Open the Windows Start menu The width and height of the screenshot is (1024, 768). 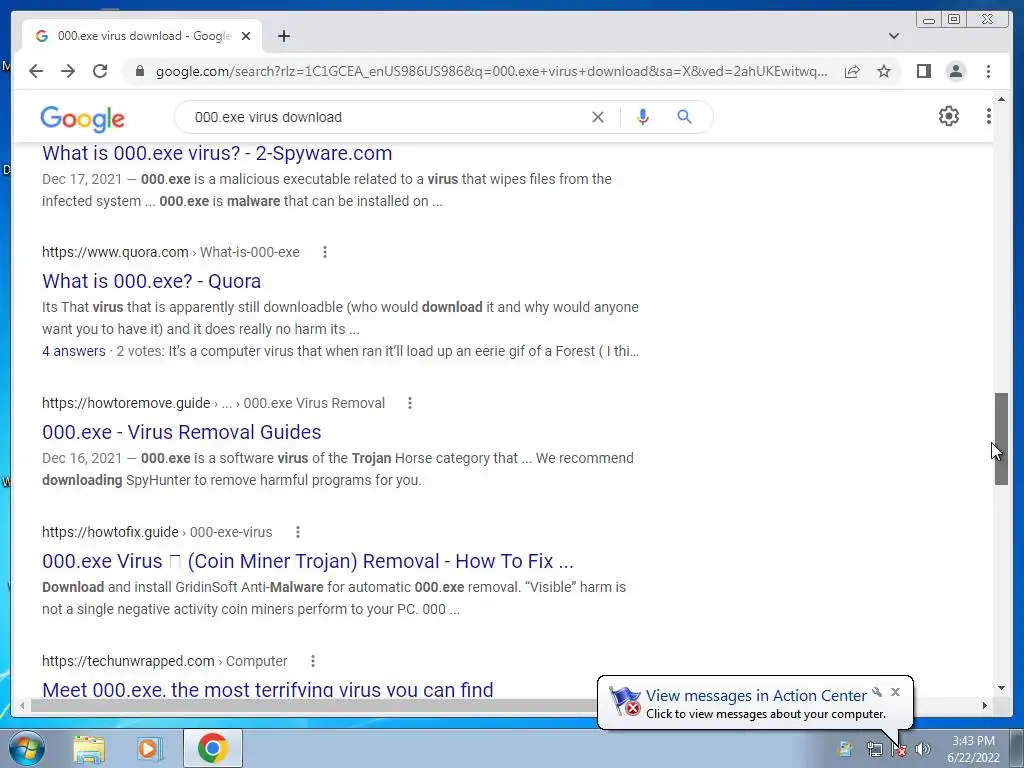click(x=27, y=748)
